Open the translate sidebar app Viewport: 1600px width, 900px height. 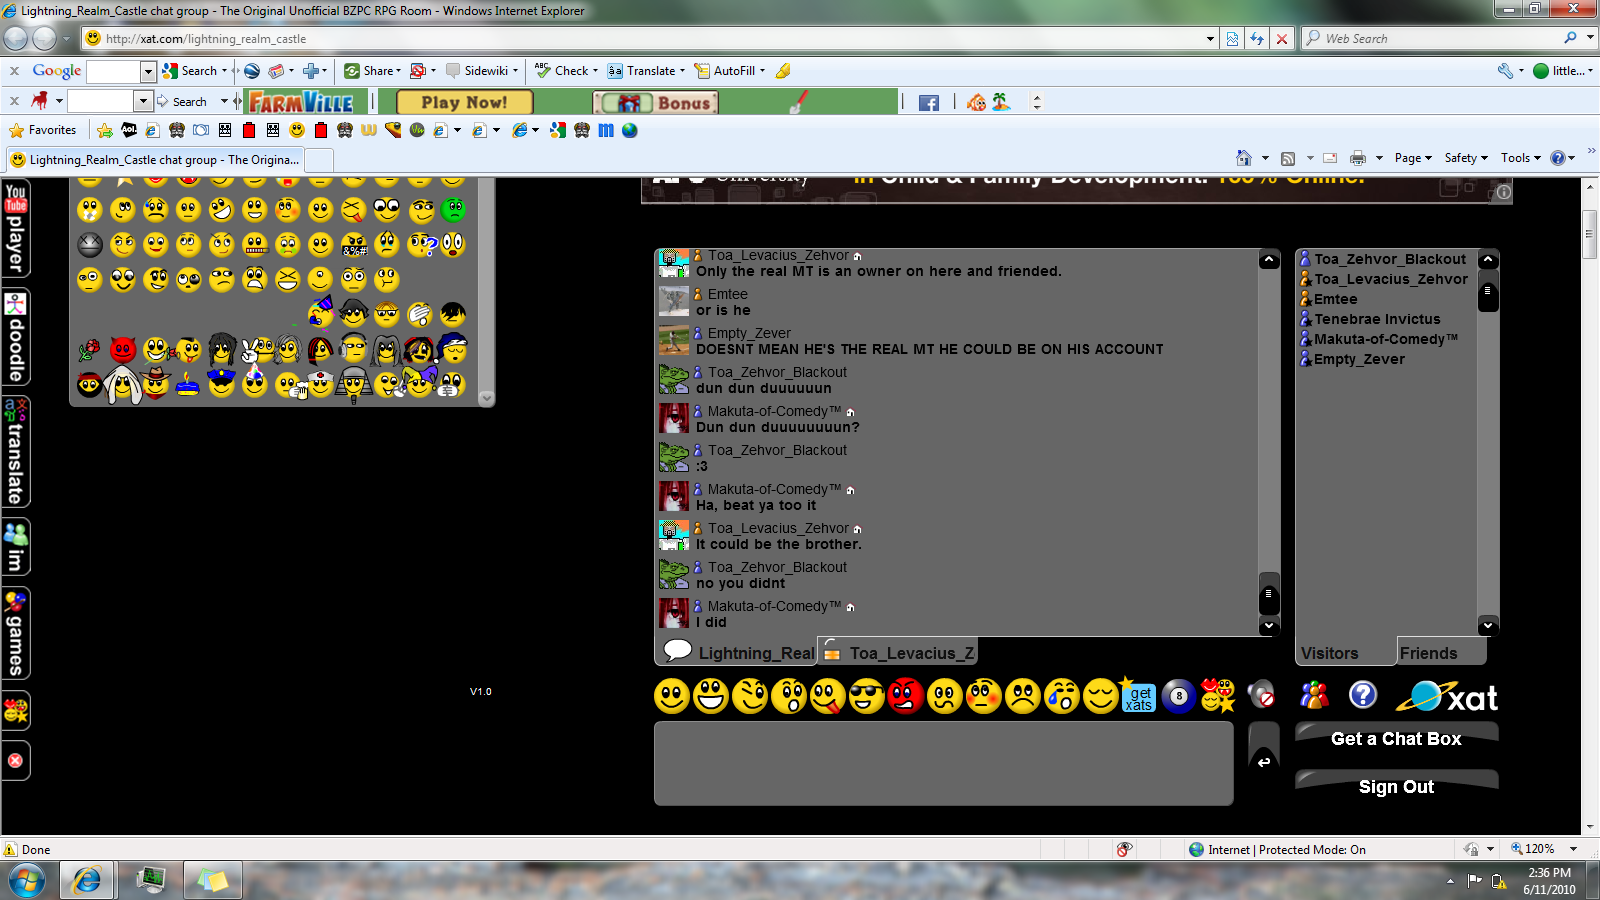pos(15,451)
